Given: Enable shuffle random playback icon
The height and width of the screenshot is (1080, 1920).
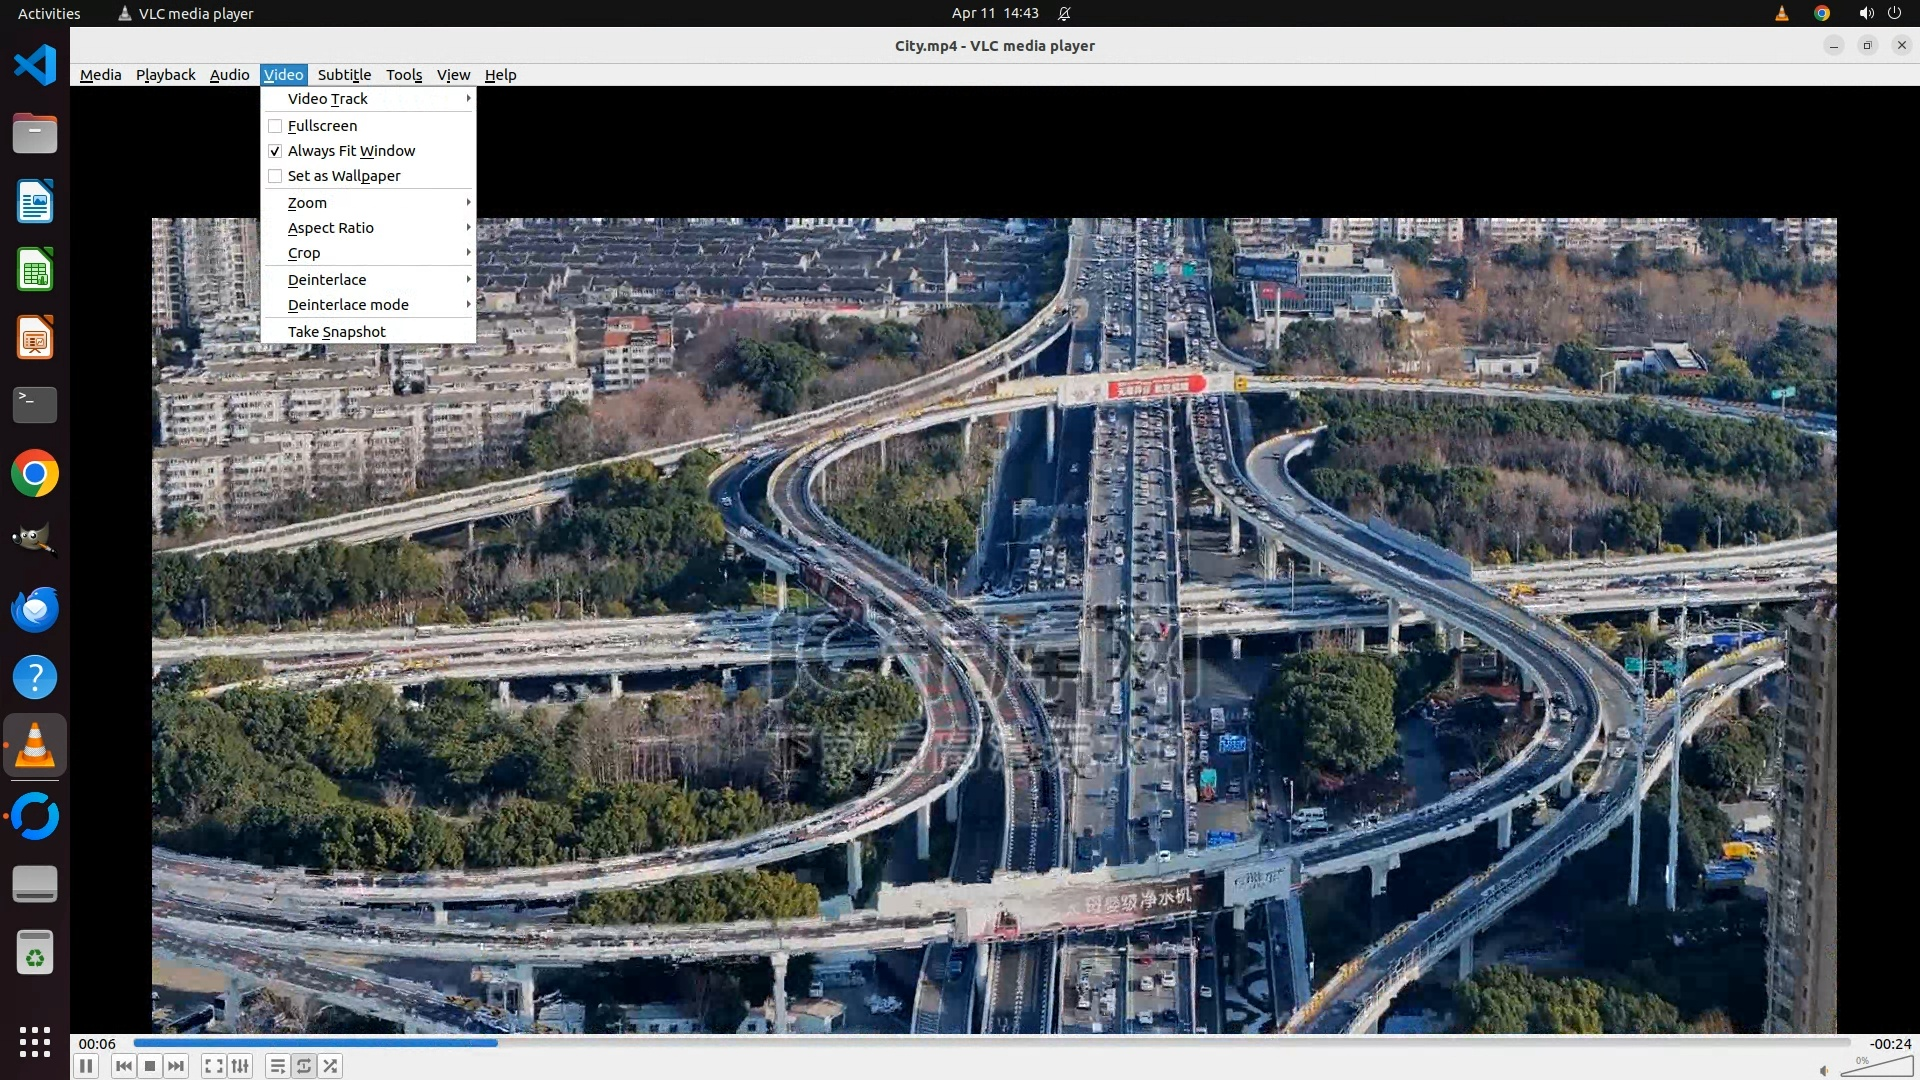Looking at the screenshot, I should (331, 1066).
